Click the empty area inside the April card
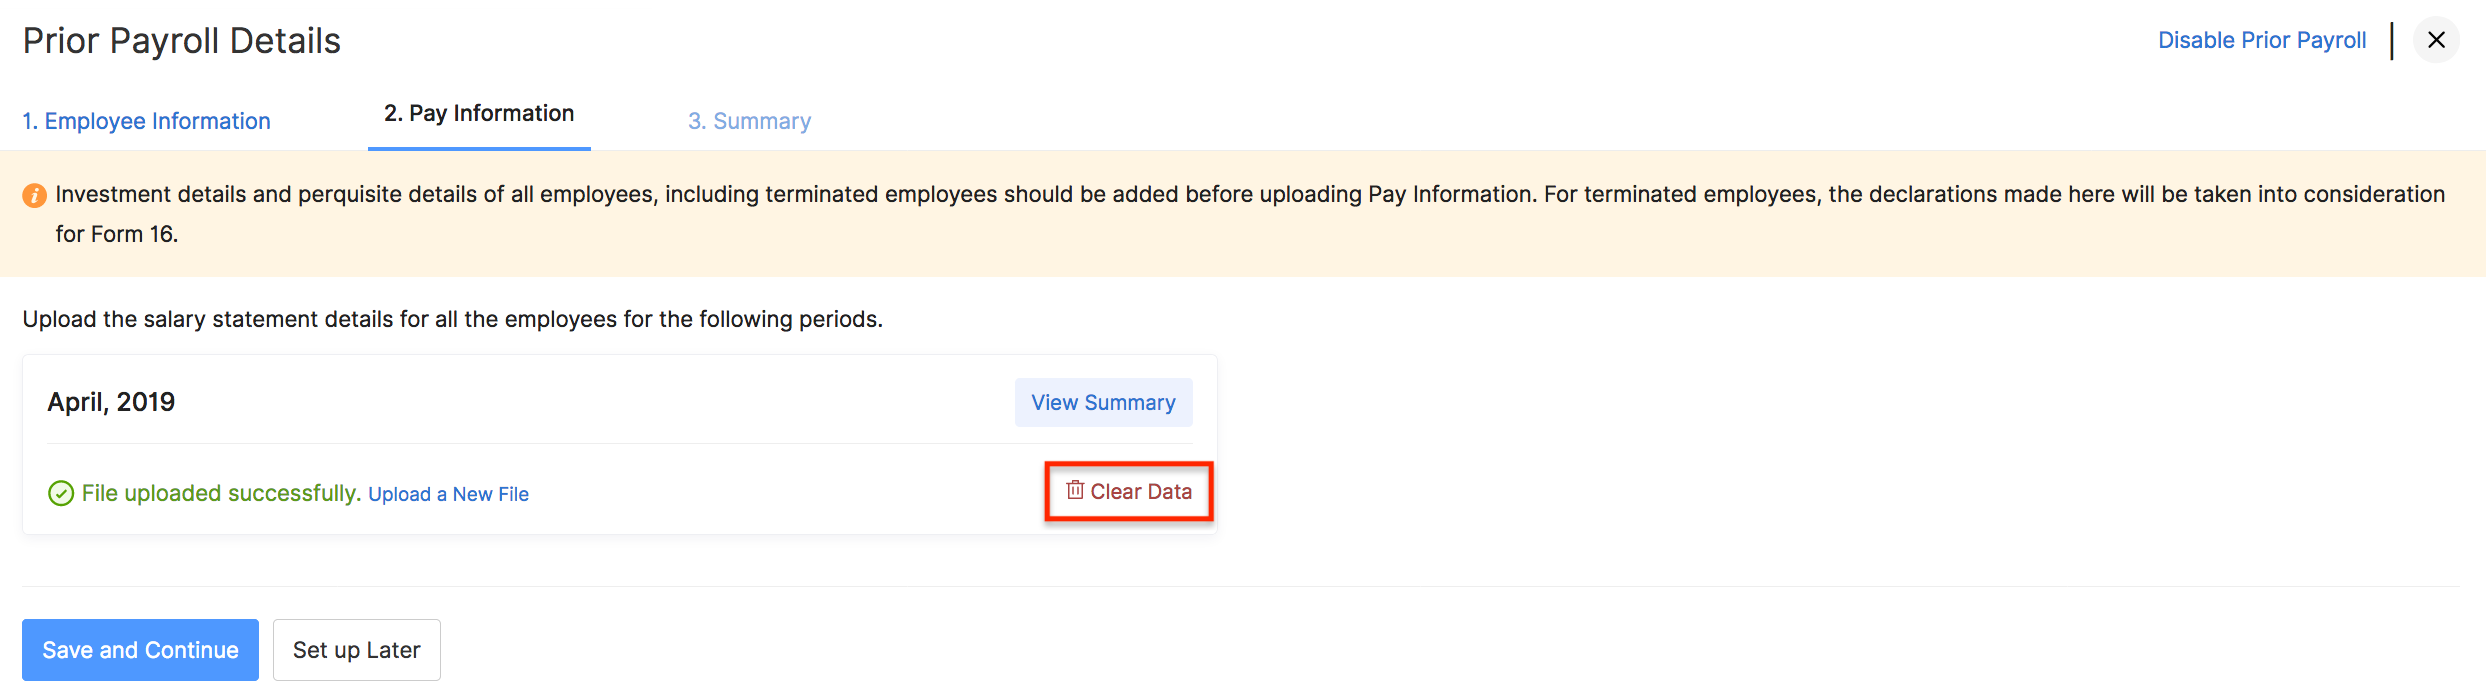Screen dimensions: 2486x692 600,402
